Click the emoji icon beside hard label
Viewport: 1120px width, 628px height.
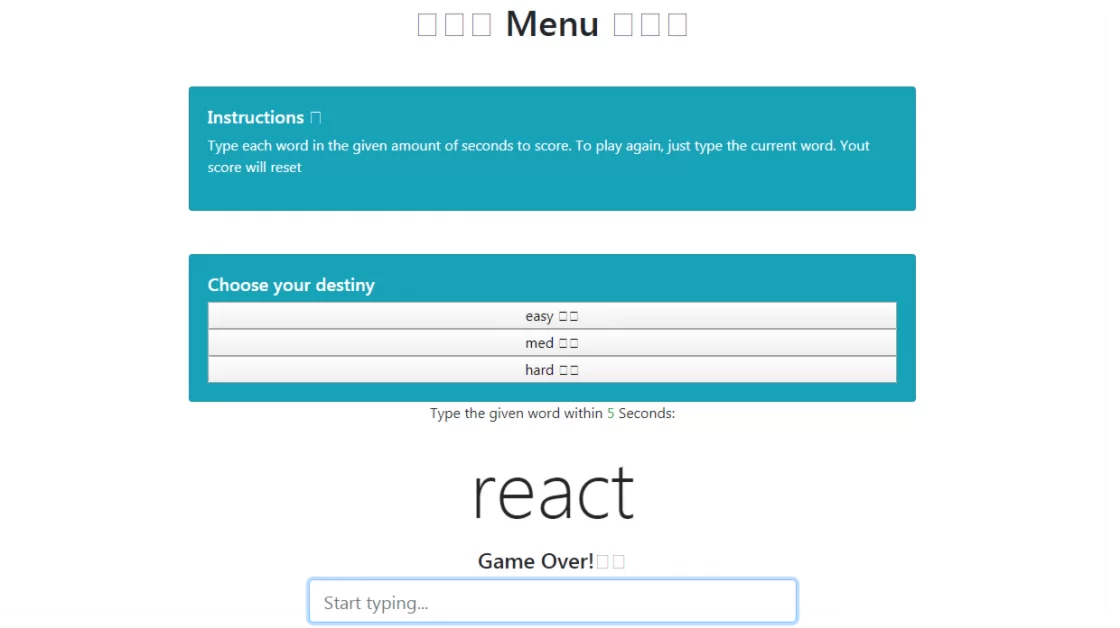[x=569, y=371]
